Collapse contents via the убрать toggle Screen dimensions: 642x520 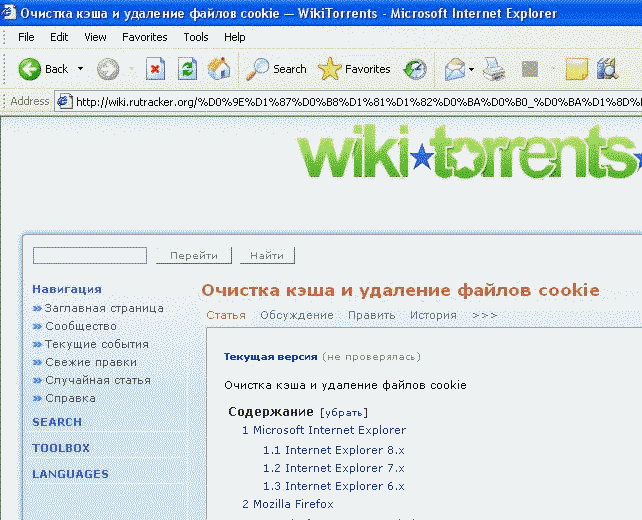point(344,412)
